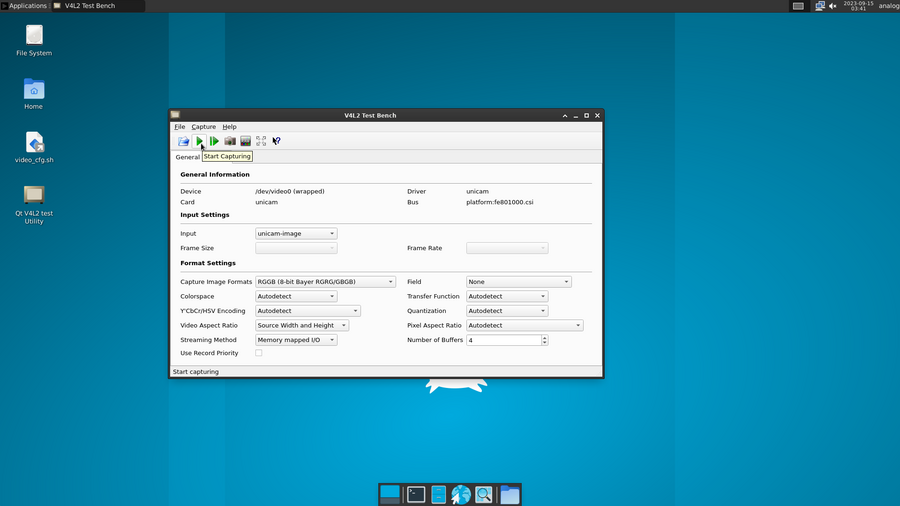This screenshot has width=900, height=506.
Task: Open the Field dropdown showing None
Action: (518, 282)
